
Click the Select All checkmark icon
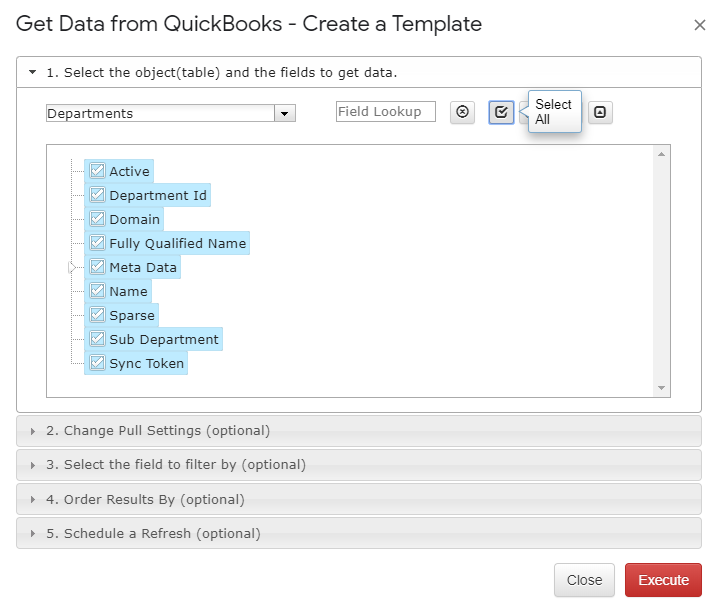tap(501, 112)
